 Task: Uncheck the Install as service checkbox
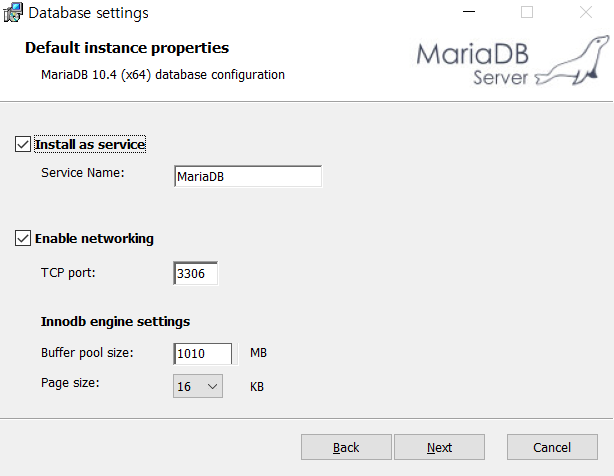pyautogui.click(x=23, y=144)
